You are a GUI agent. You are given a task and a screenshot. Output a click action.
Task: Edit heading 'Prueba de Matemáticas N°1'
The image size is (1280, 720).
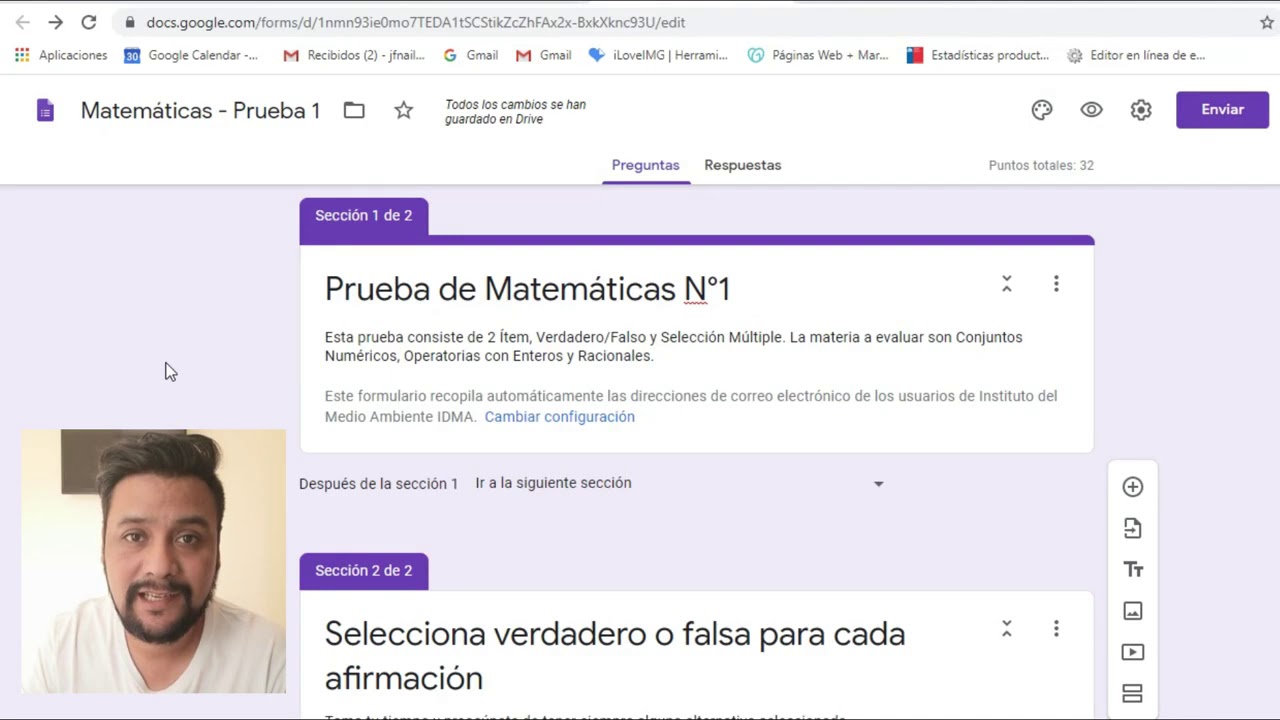[527, 289]
